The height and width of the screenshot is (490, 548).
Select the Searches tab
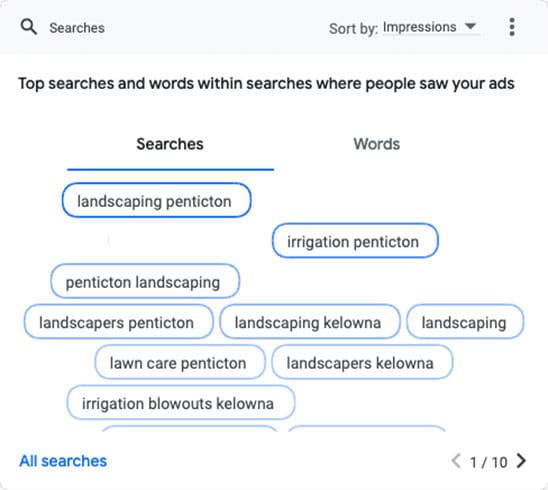click(x=170, y=144)
